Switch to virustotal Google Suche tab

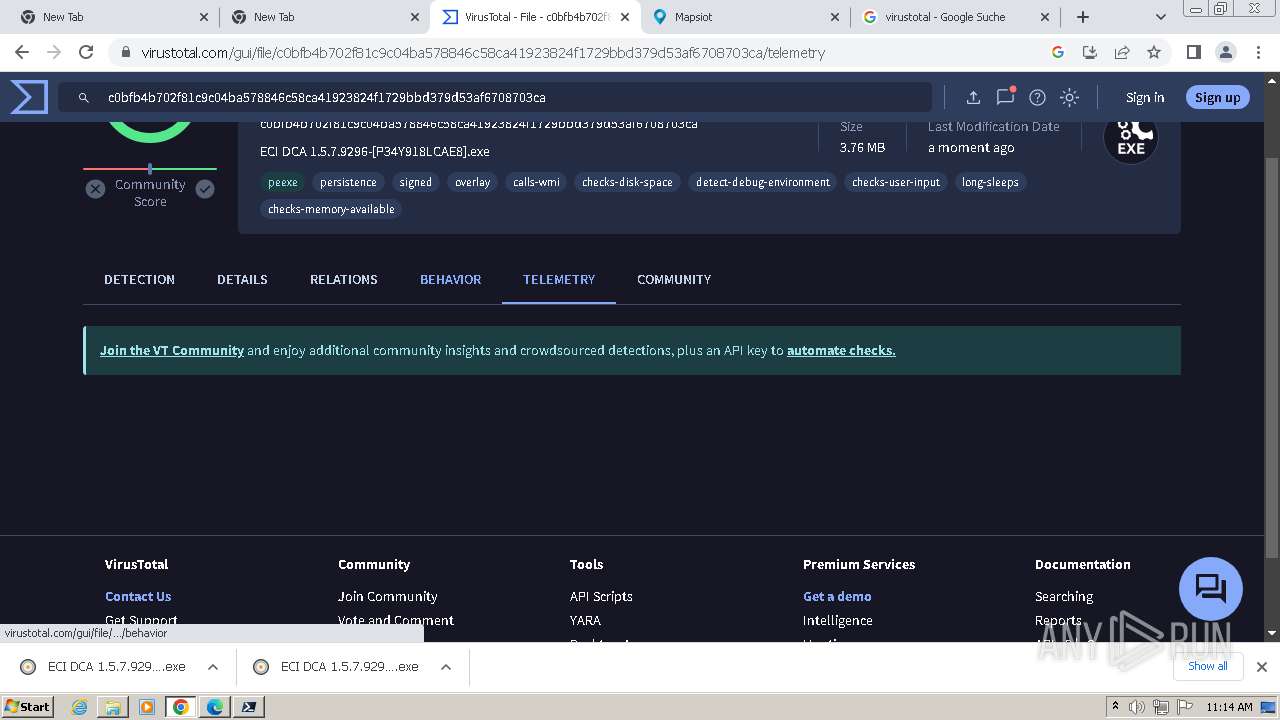pyautogui.click(x=955, y=17)
